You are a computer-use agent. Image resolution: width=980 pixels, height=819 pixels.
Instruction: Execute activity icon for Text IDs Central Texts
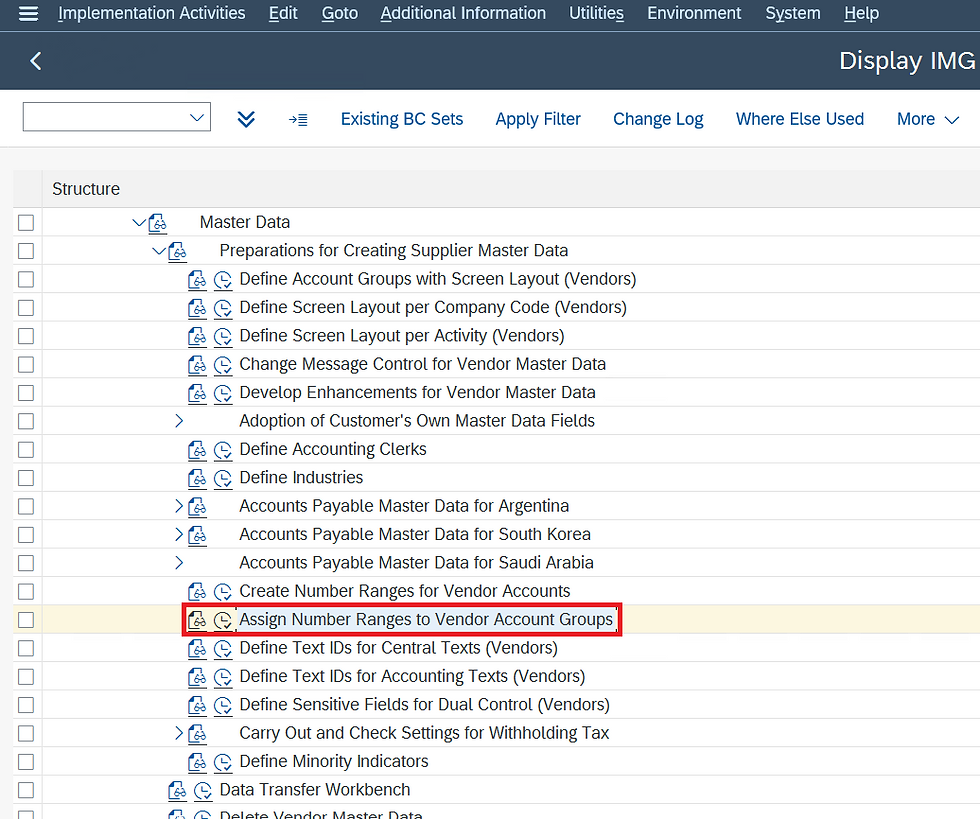(x=222, y=648)
